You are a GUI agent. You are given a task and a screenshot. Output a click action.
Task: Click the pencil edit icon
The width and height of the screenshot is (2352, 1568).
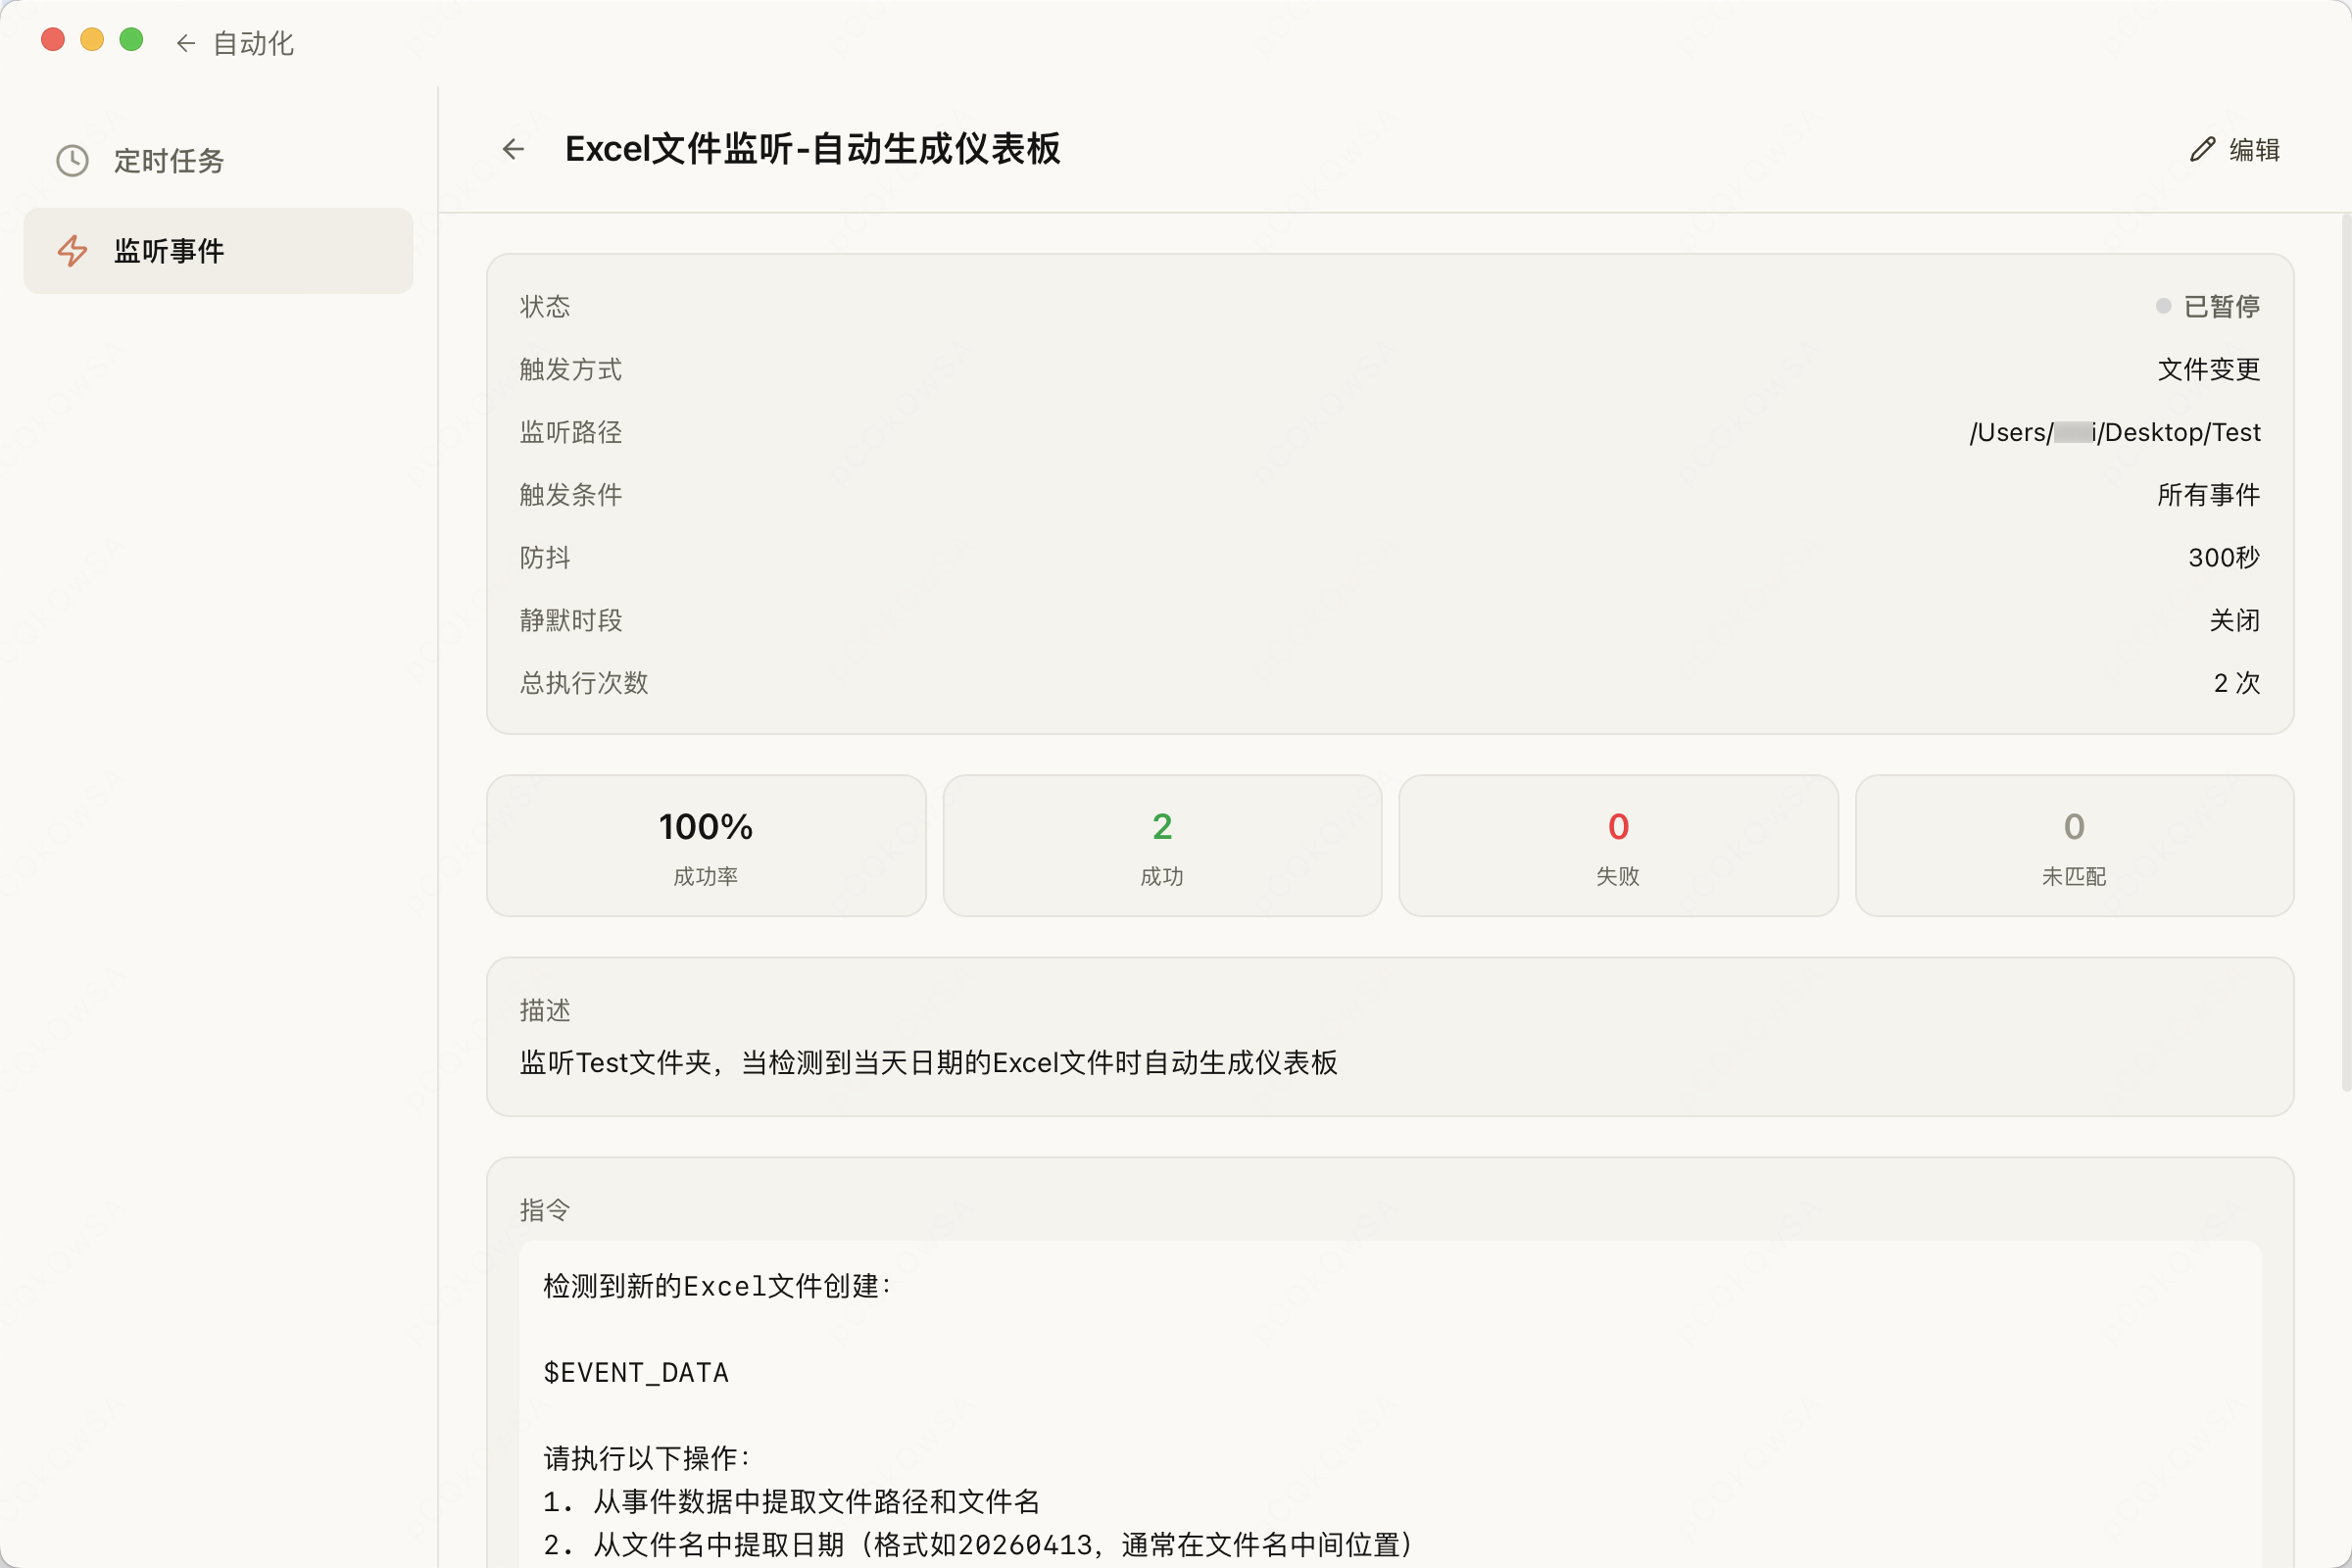pos(2203,149)
